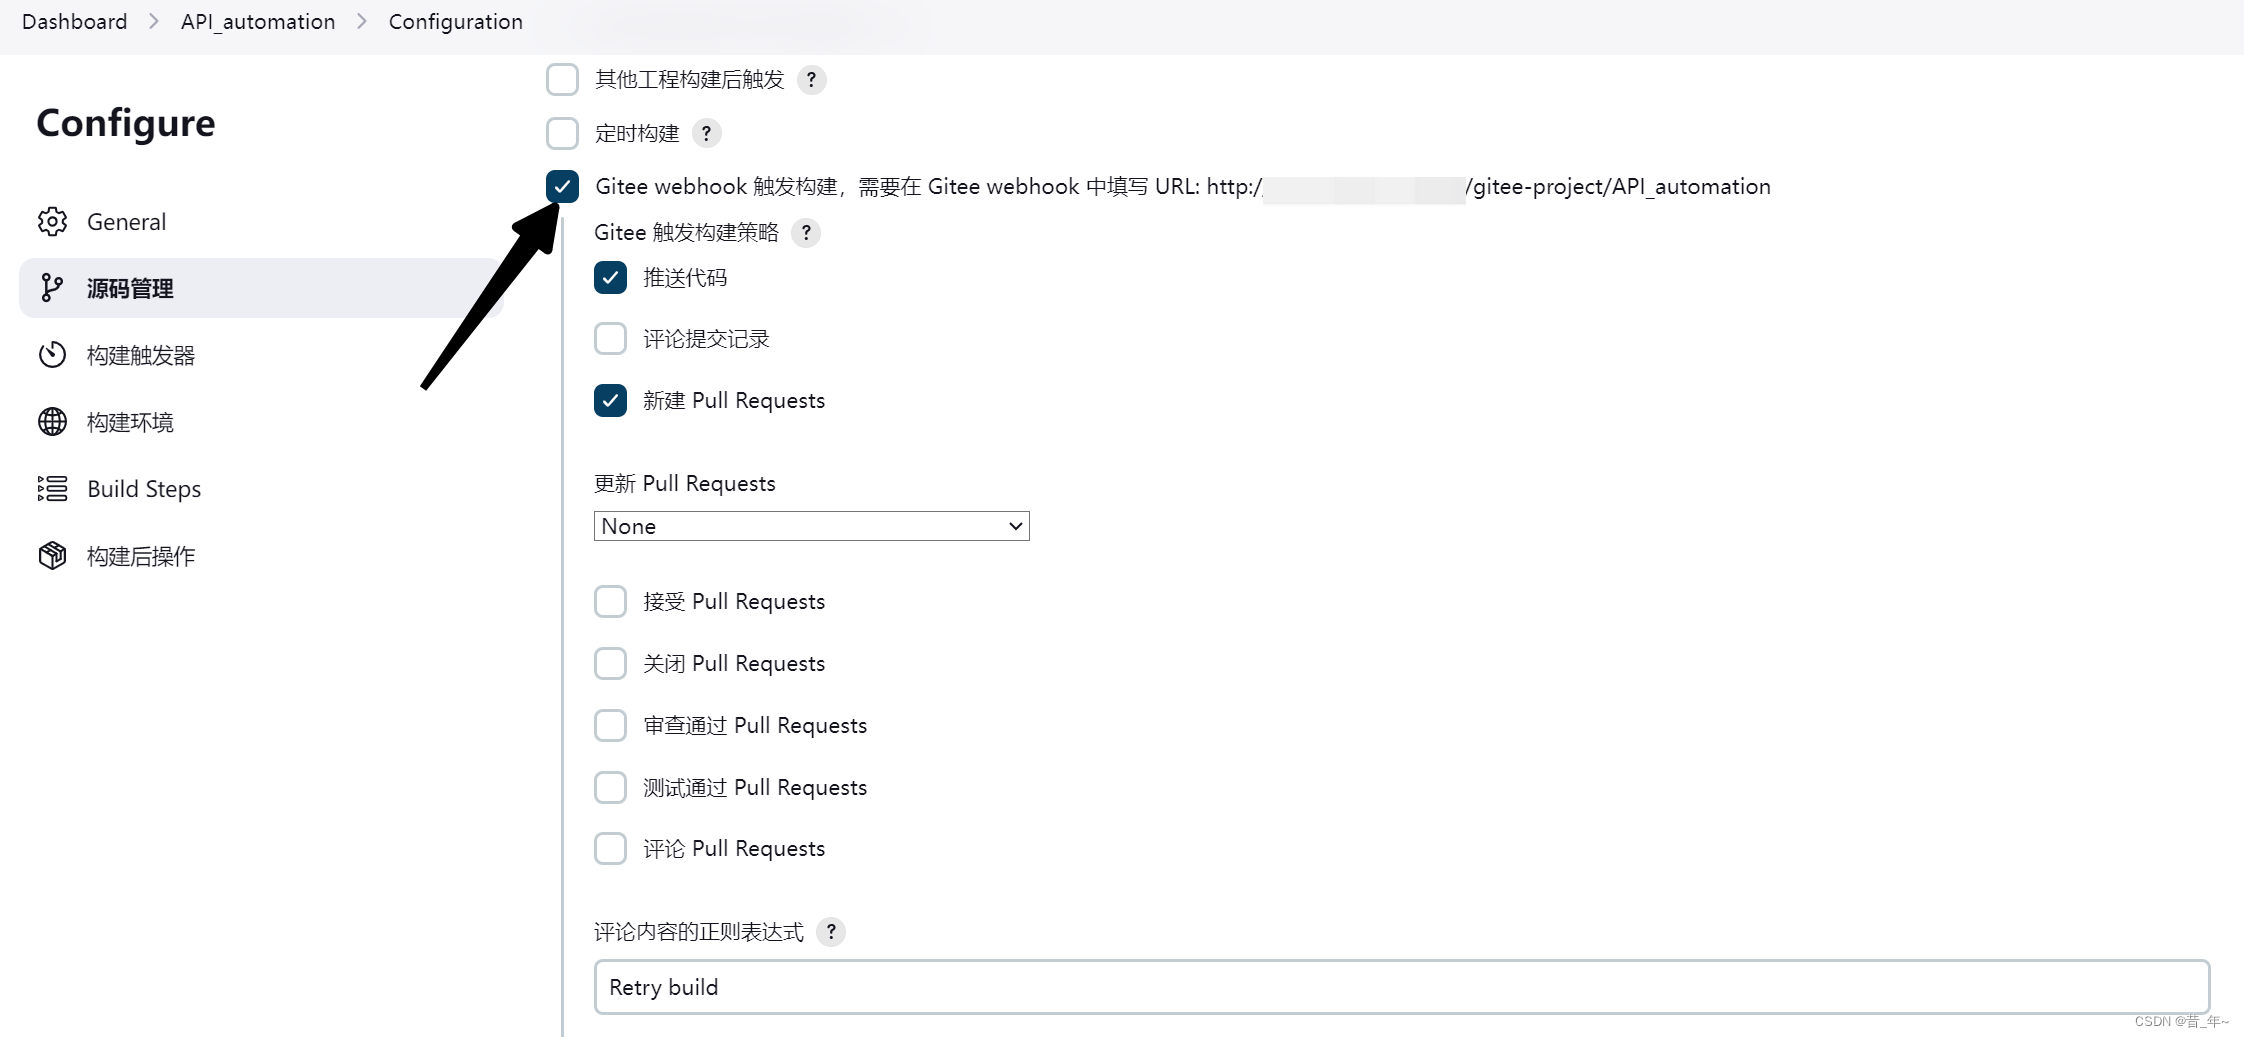Click the General gear icon
This screenshot has height=1037, width=2244.
52,222
